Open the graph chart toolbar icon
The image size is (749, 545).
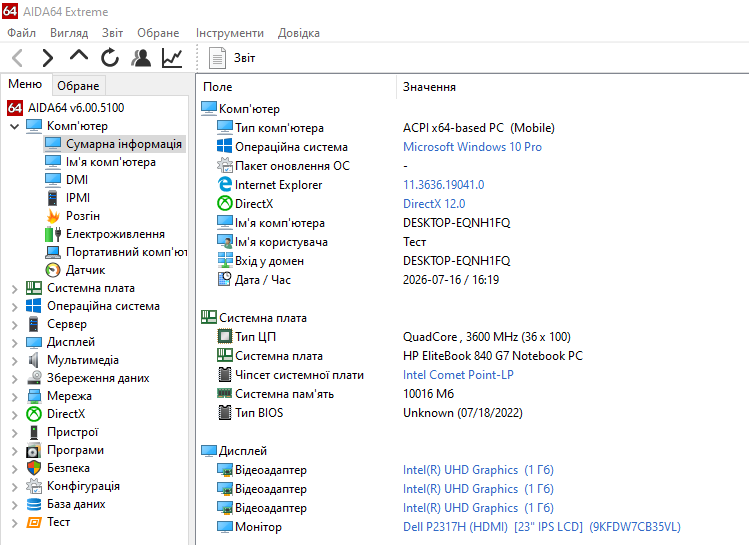point(172,58)
